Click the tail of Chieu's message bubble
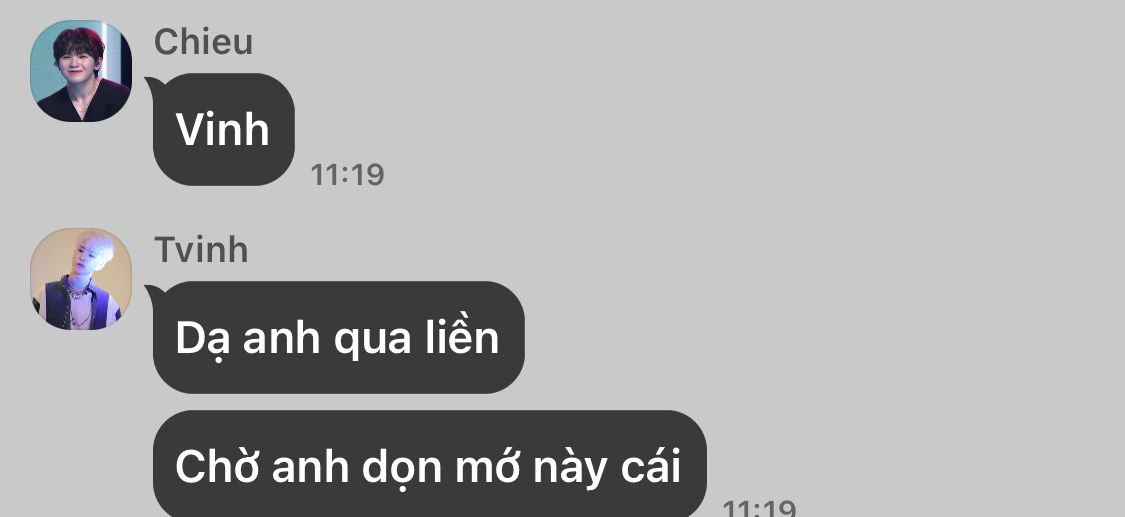The image size is (1125, 517). pos(152,85)
